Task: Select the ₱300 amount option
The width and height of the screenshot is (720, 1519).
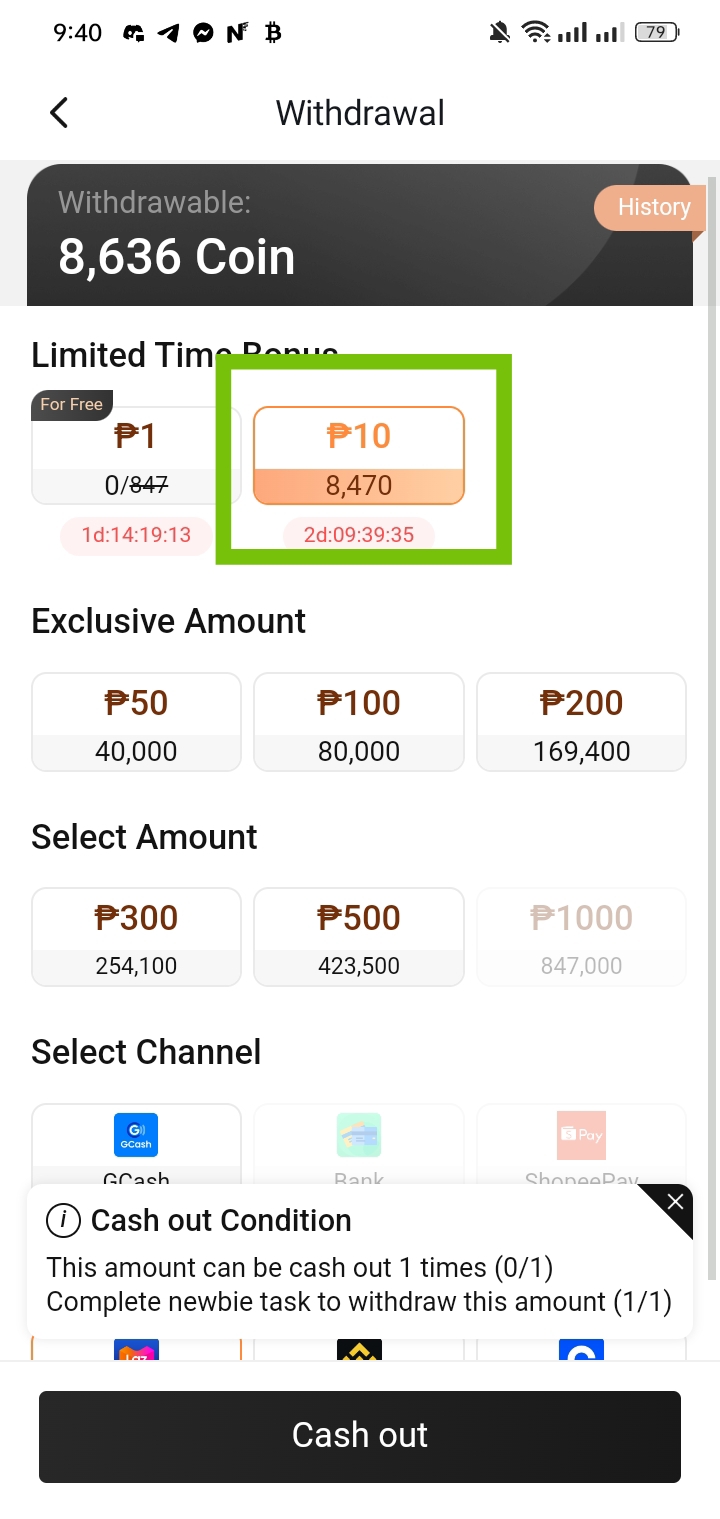Action: [x=136, y=937]
